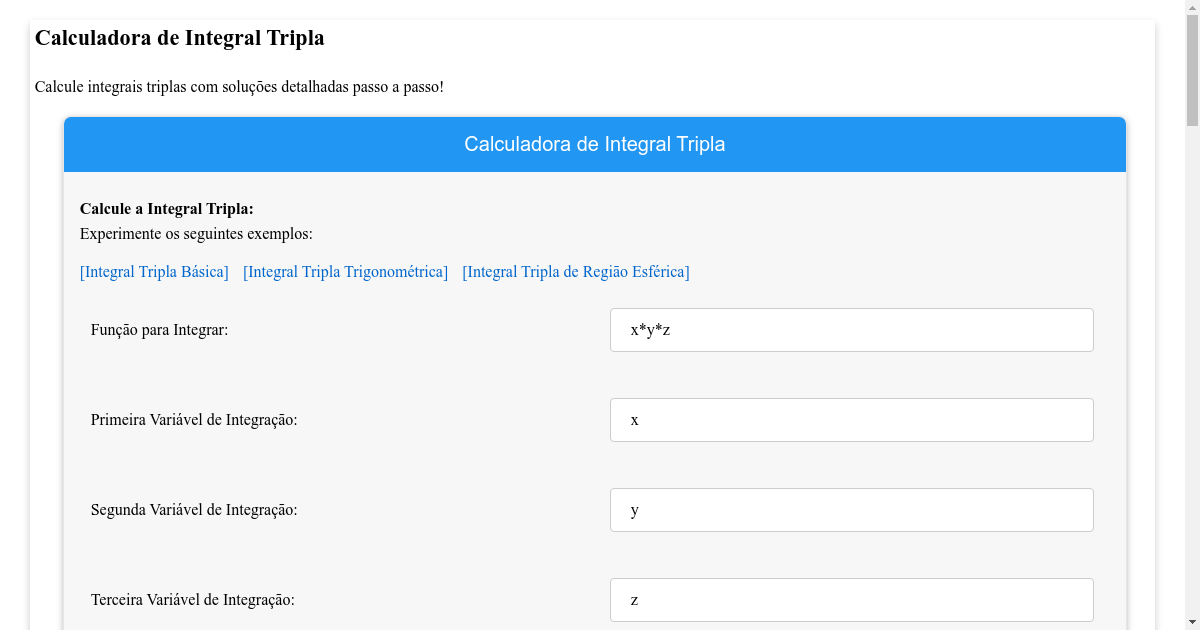Click the 'Função para Integrar:' label
Viewport: 1200px width, 630px height.
pyautogui.click(x=159, y=330)
